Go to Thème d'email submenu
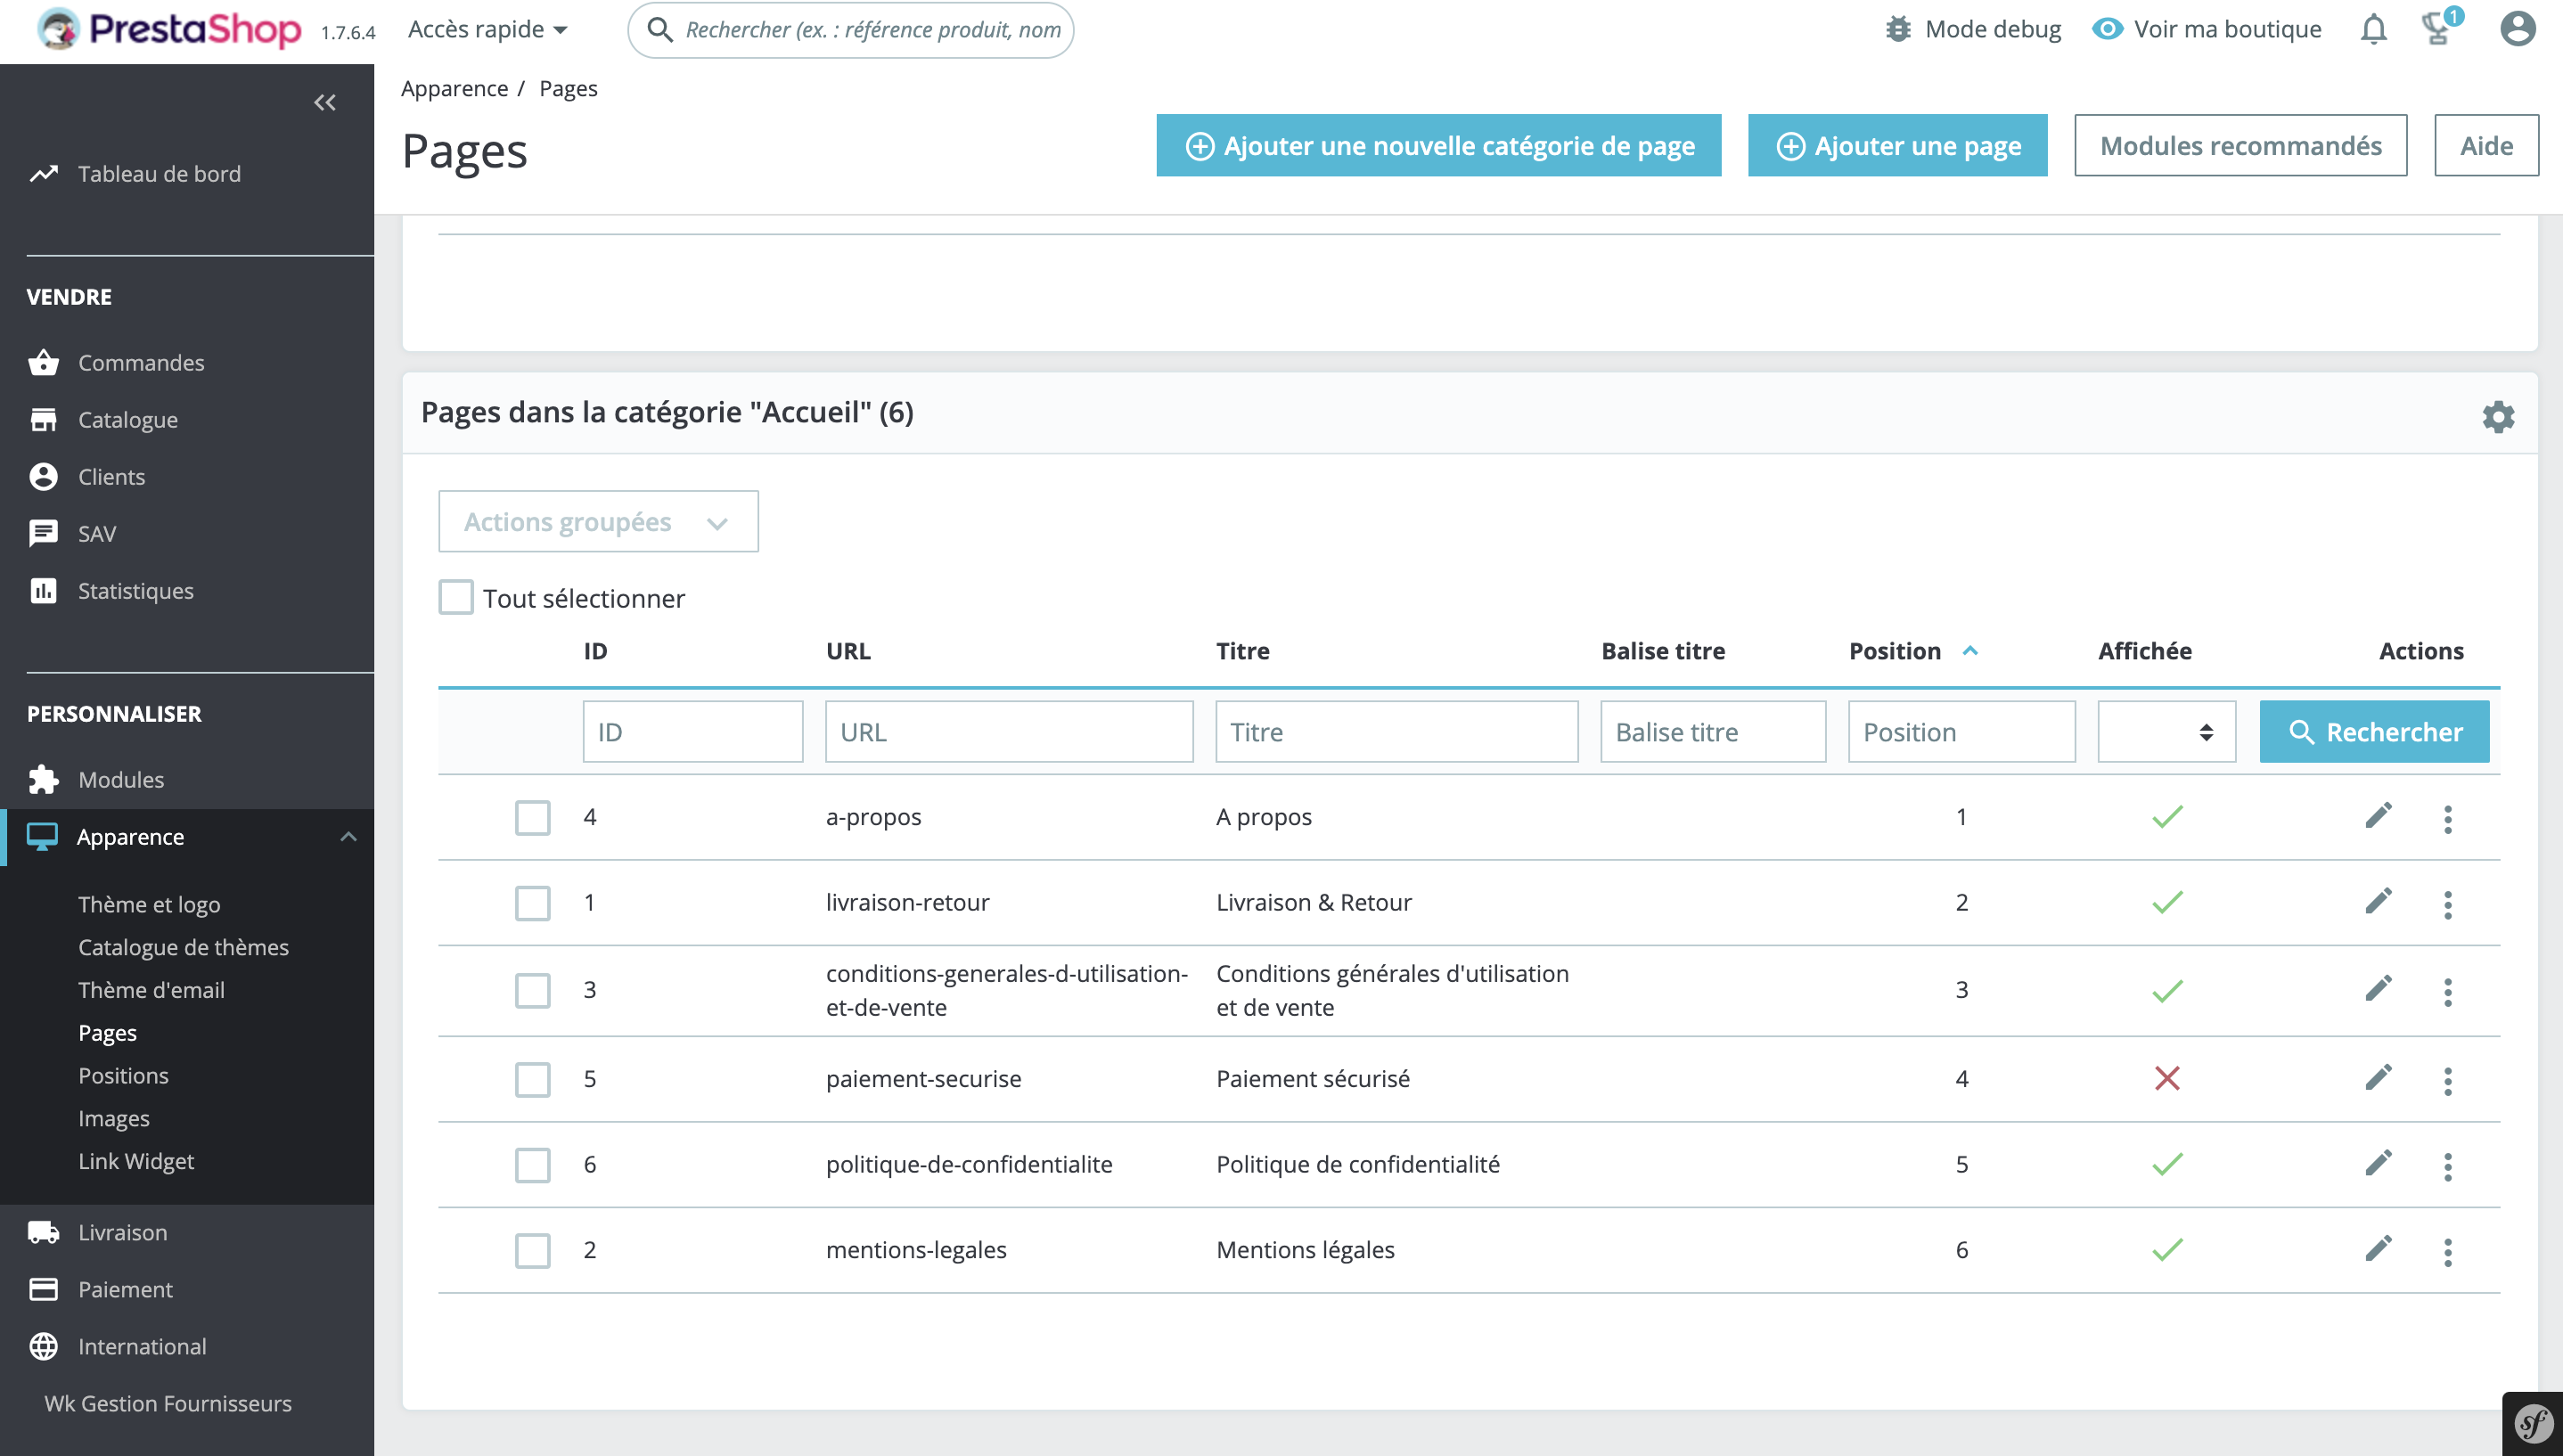 pyautogui.click(x=151, y=990)
